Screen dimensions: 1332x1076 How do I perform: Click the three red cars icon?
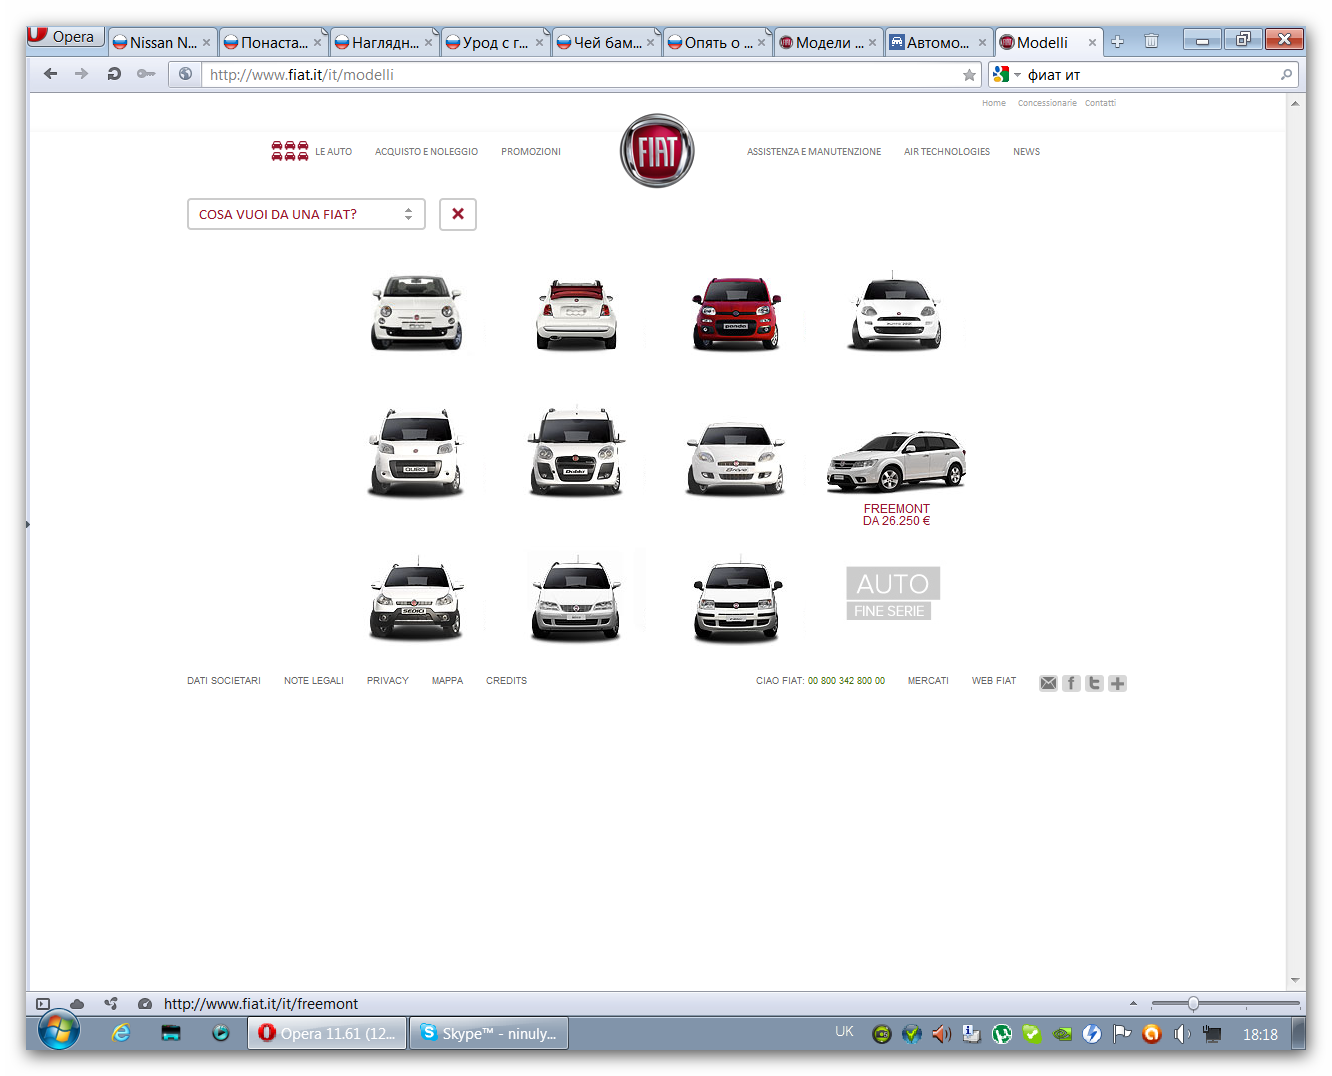(x=290, y=151)
